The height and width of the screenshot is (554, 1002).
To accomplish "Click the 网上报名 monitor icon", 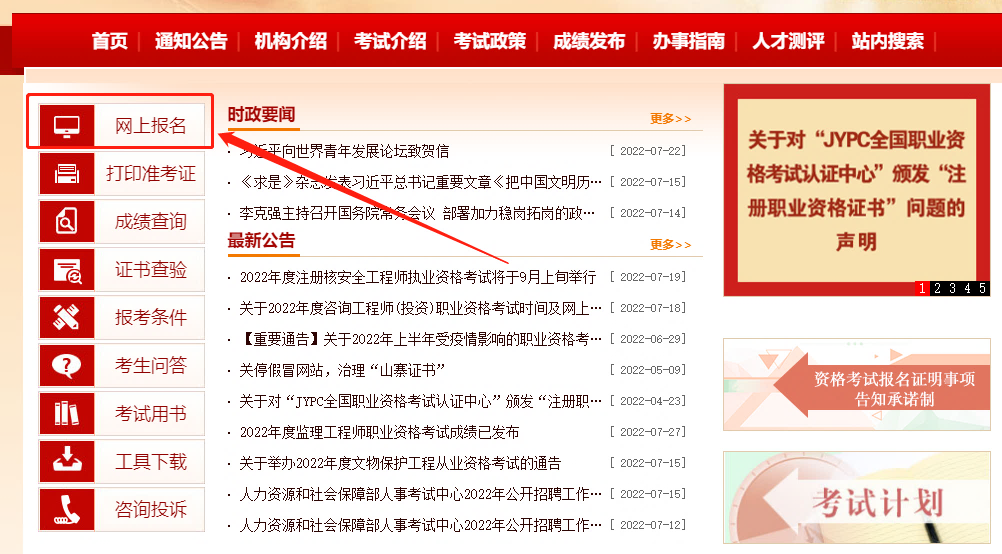I will (66, 125).
